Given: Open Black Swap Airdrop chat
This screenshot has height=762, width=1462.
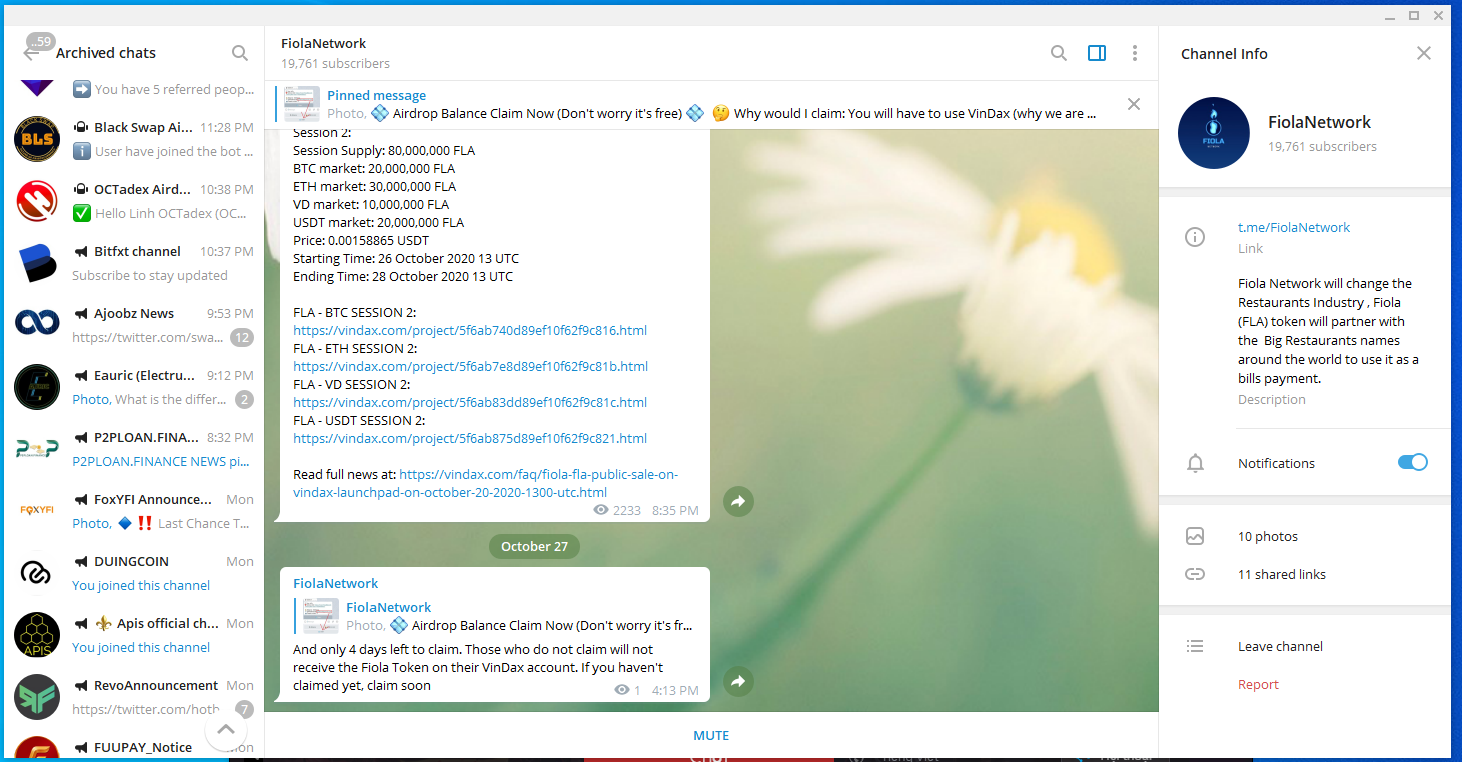Looking at the screenshot, I should click(133, 140).
